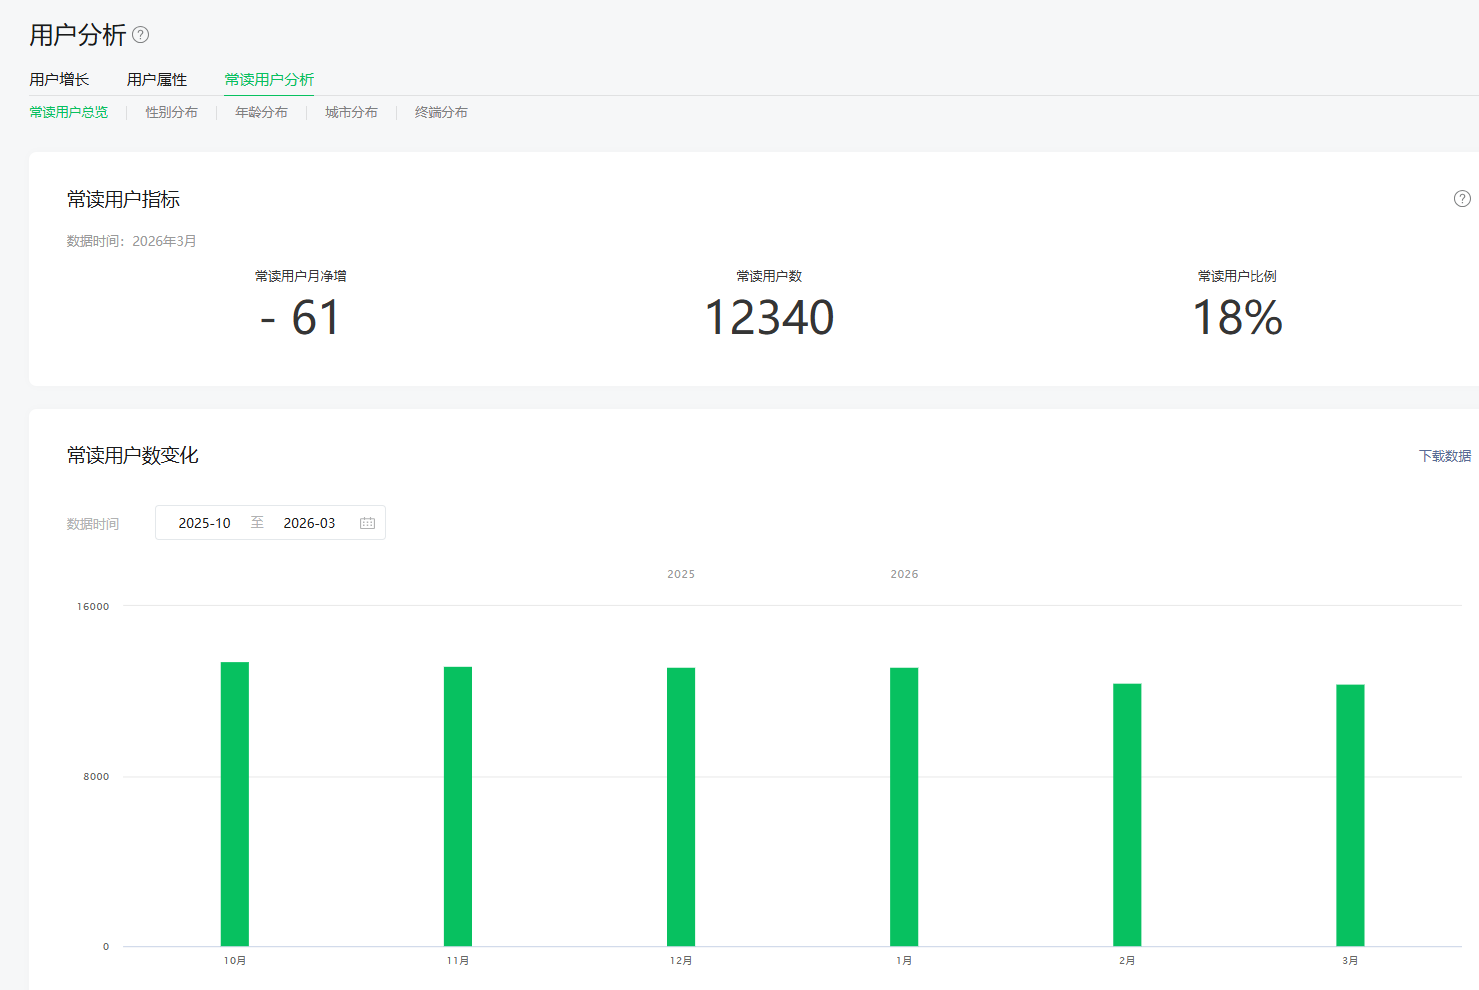Screen dimensions: 1479x990
Task: Switch to 用户增长 tab
Action: (59, 80)
